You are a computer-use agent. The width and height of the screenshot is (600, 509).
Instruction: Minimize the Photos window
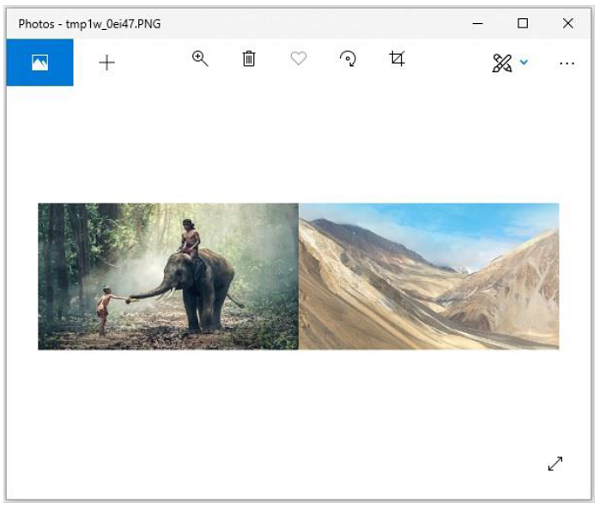475,23
